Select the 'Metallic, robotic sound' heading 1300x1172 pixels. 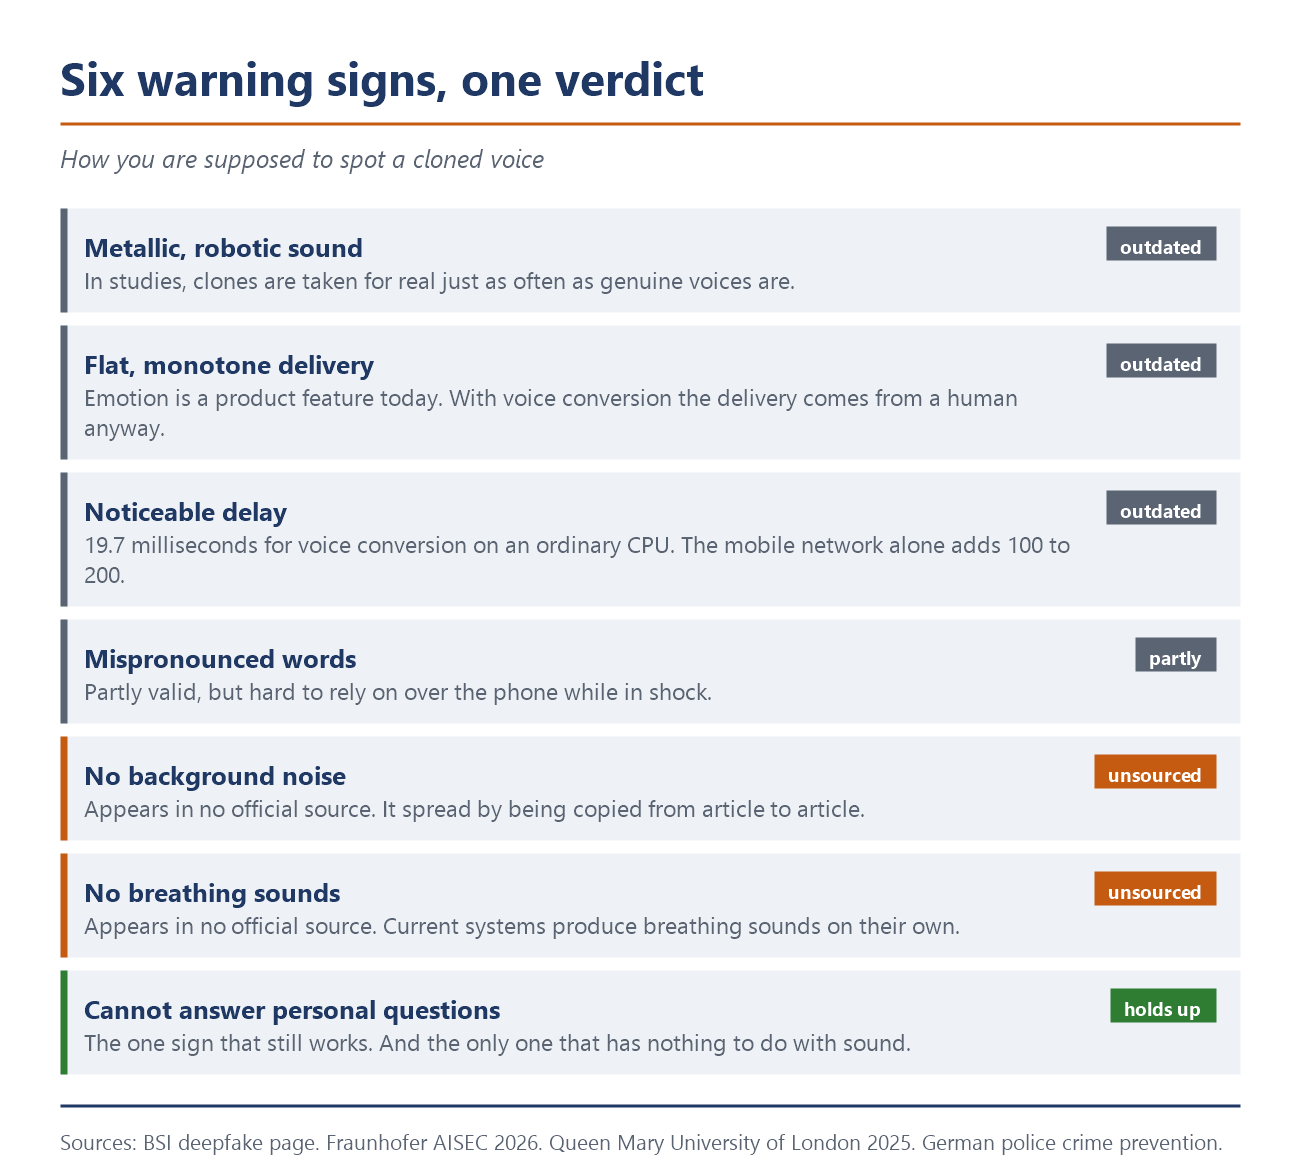(x=223, y=248)
